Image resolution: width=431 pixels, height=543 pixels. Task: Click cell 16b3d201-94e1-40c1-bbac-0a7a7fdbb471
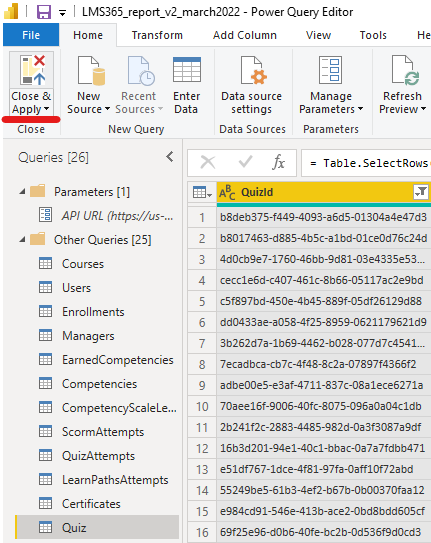(x=324, y=448)
